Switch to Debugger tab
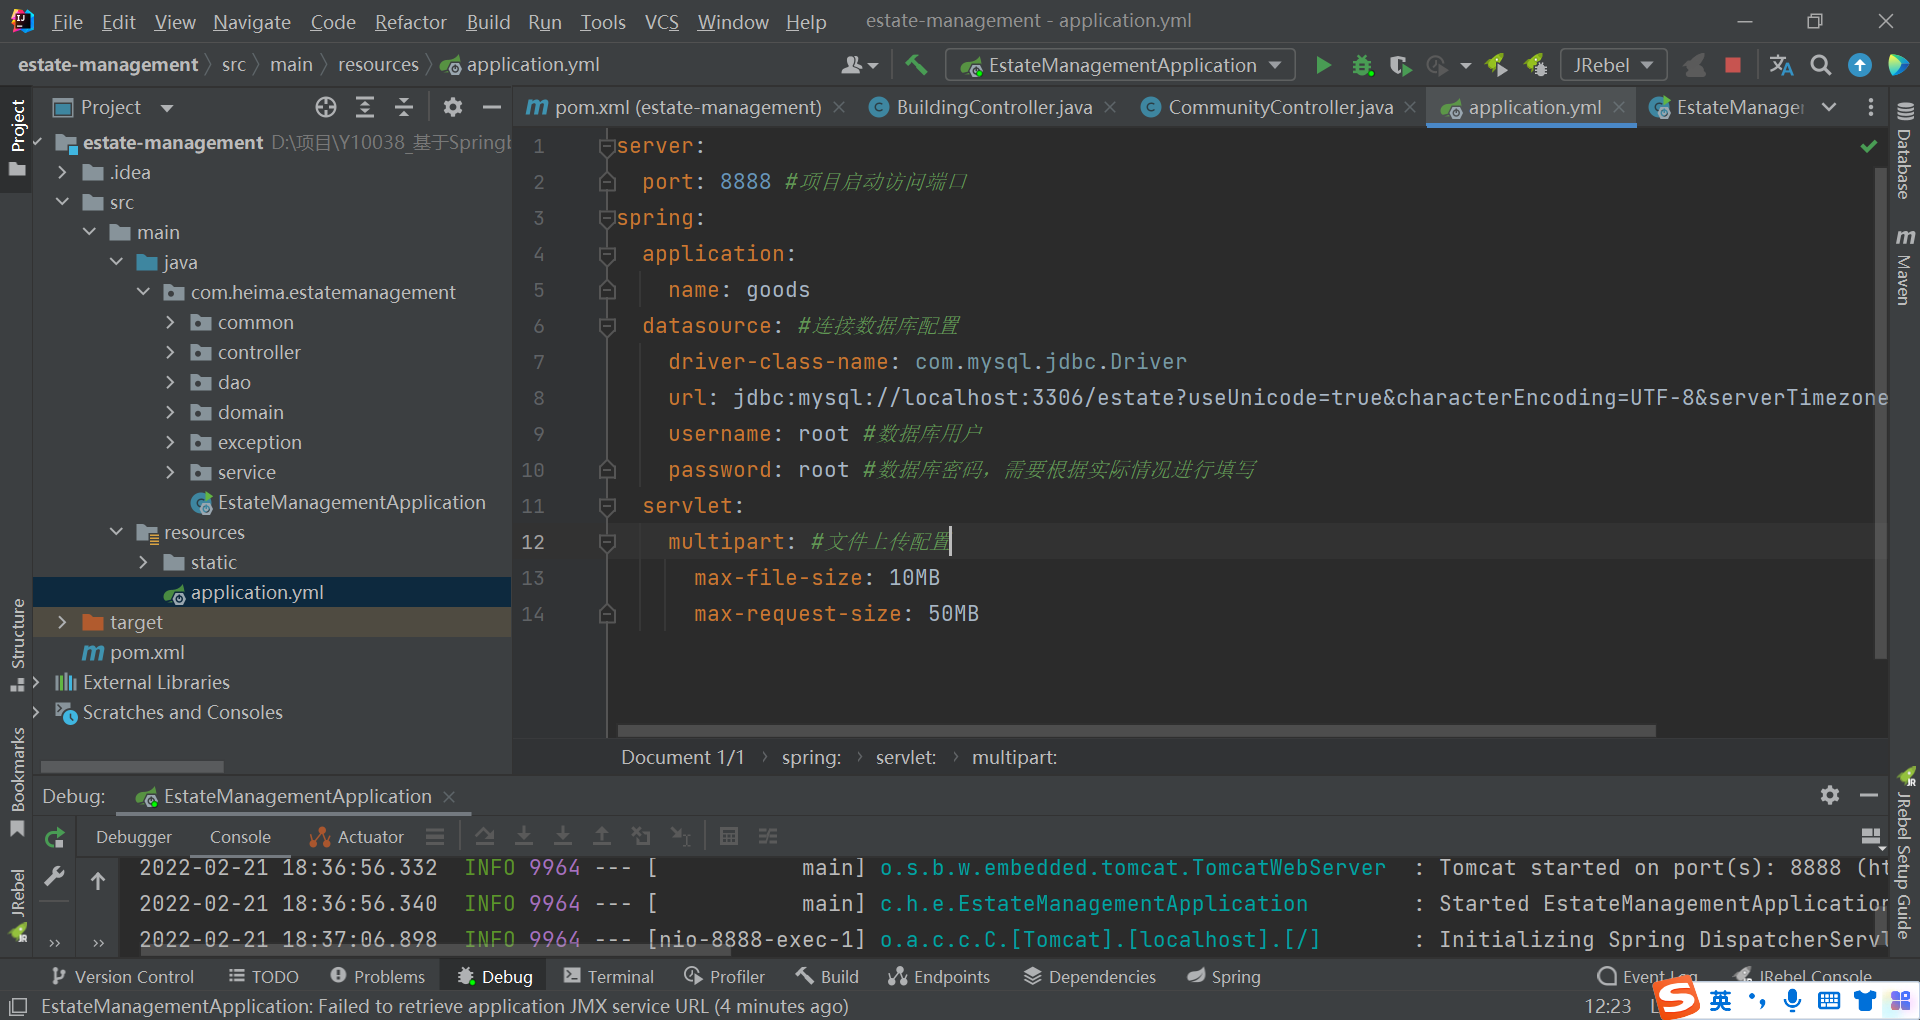This screenshot has height=1020, width=1920. [134, 837]
